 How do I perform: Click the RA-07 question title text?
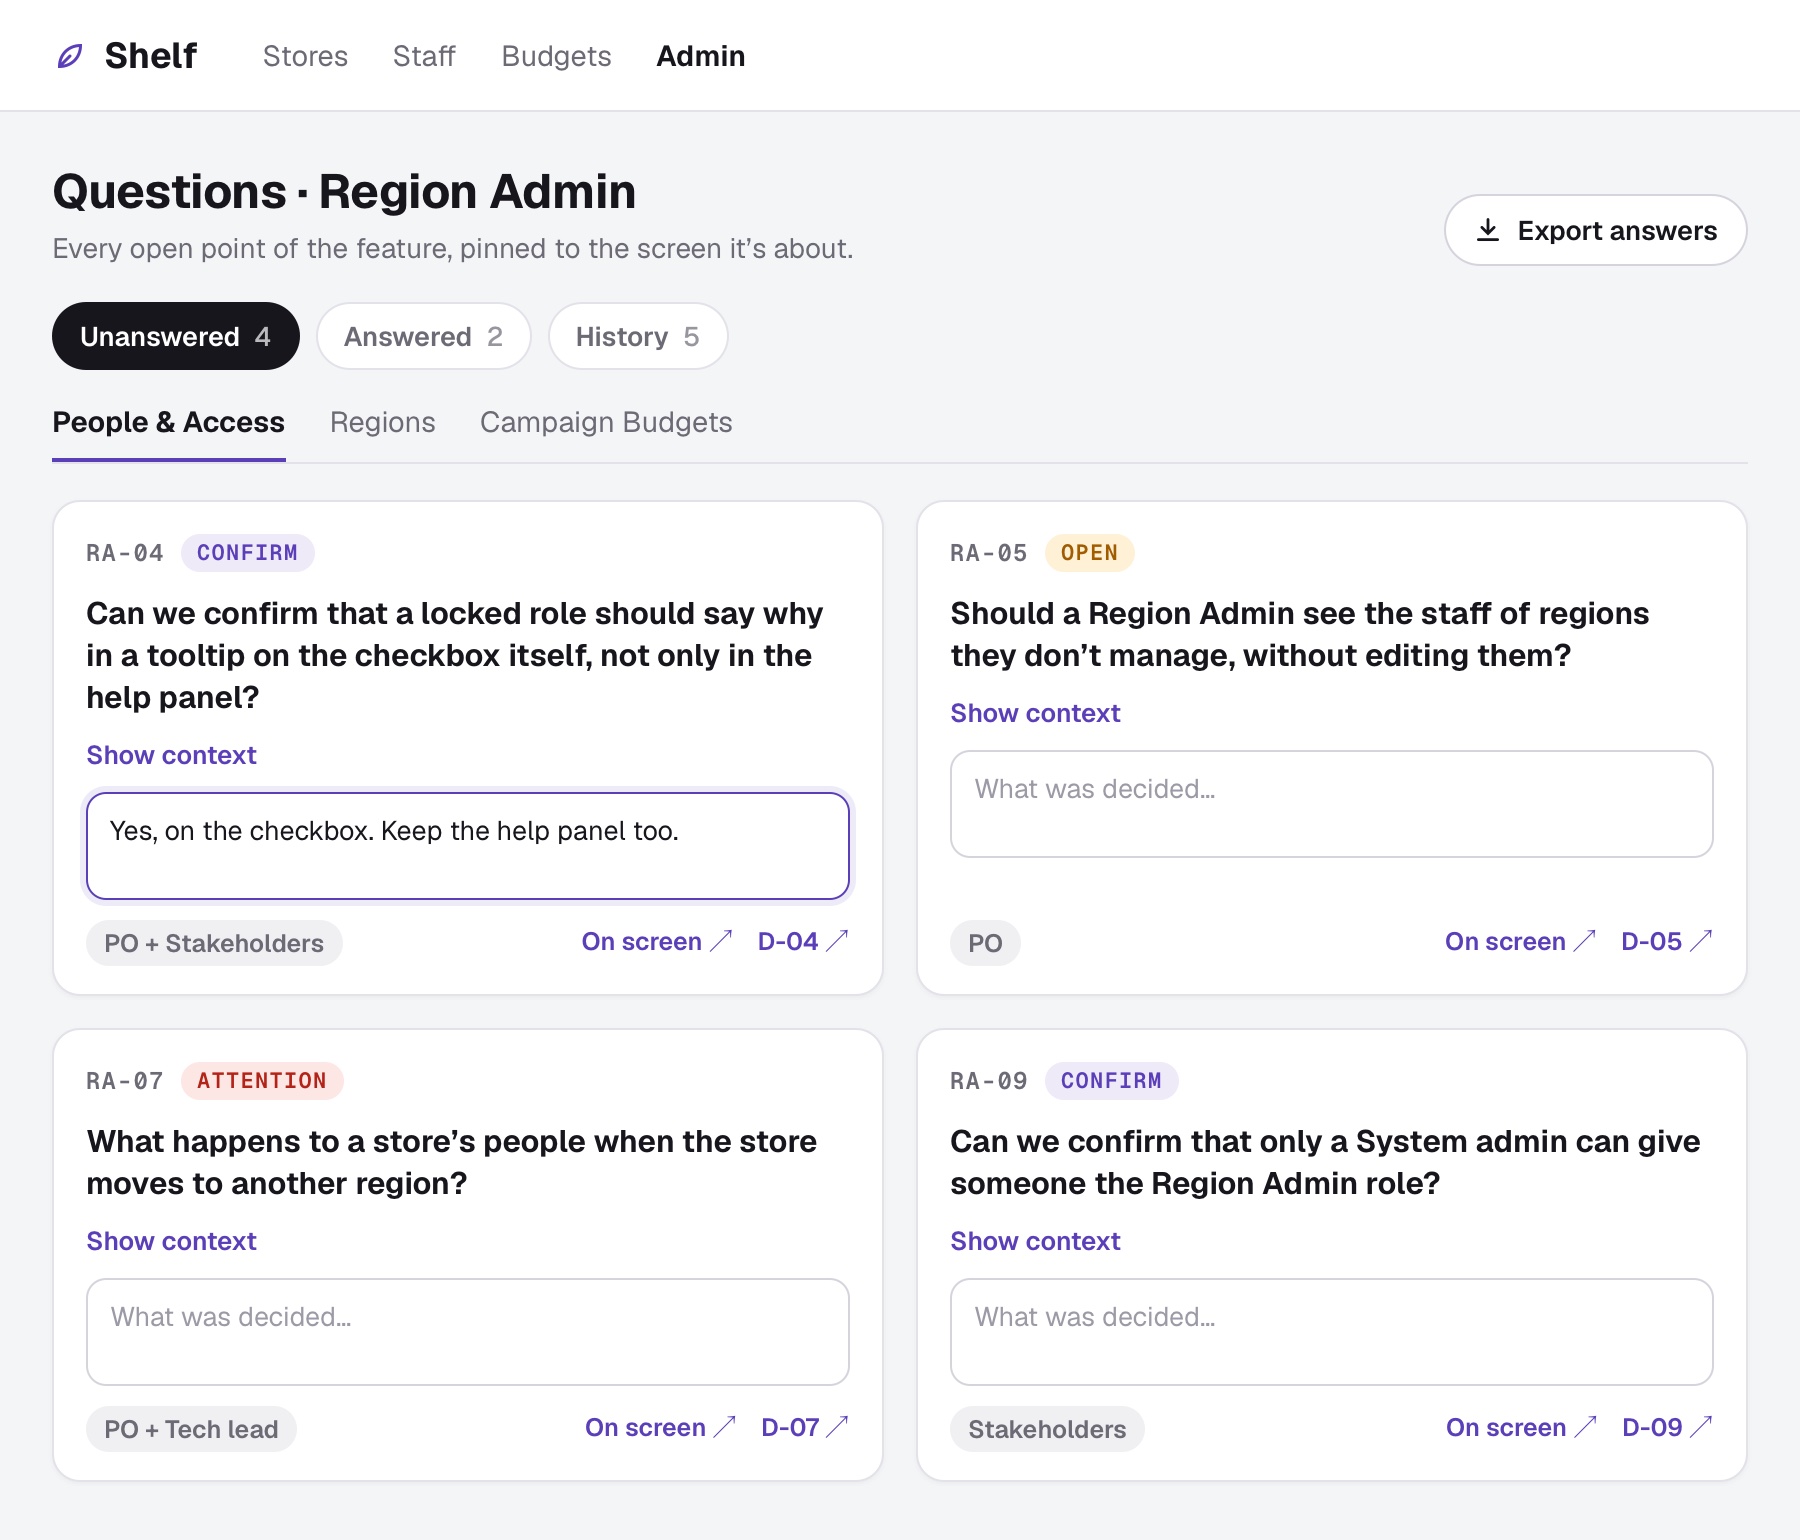(452, 1162)
